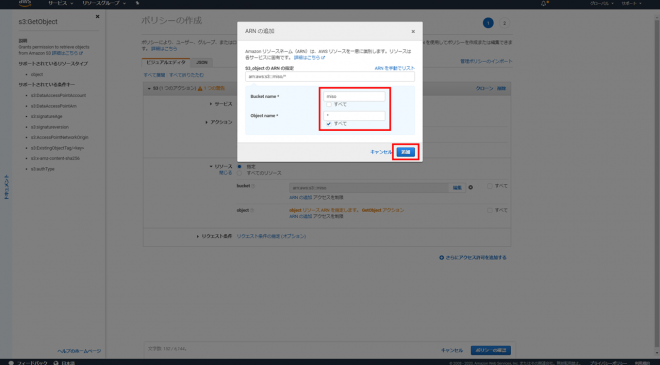Close the ARN の追加 dialog
660x365 pixels.
pyautogui.click(x=413, y=32)
